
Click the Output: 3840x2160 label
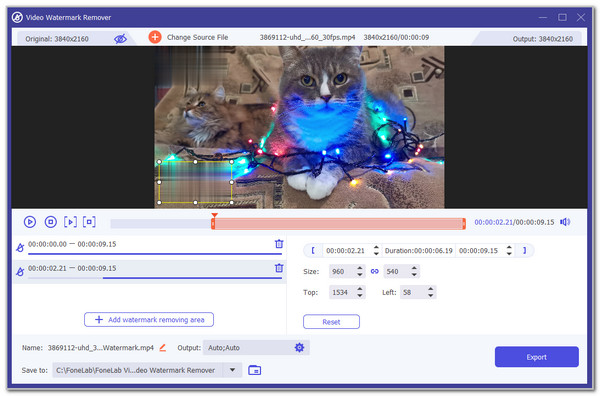tap(543, 39)
